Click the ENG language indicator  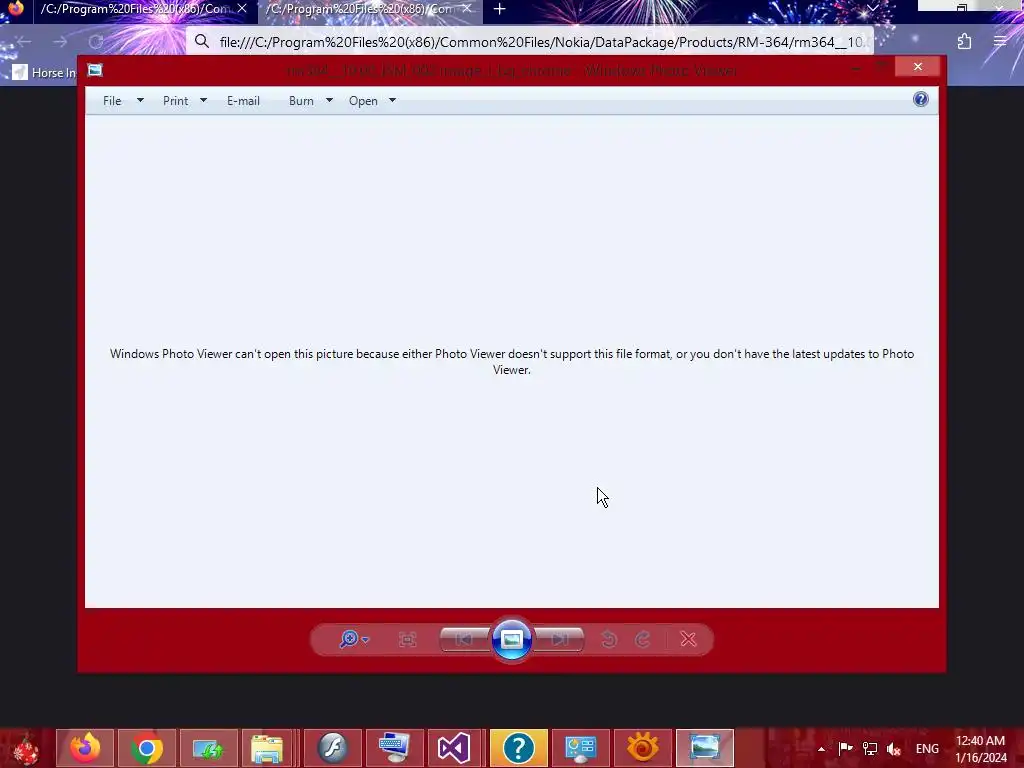tap(927, 748)
